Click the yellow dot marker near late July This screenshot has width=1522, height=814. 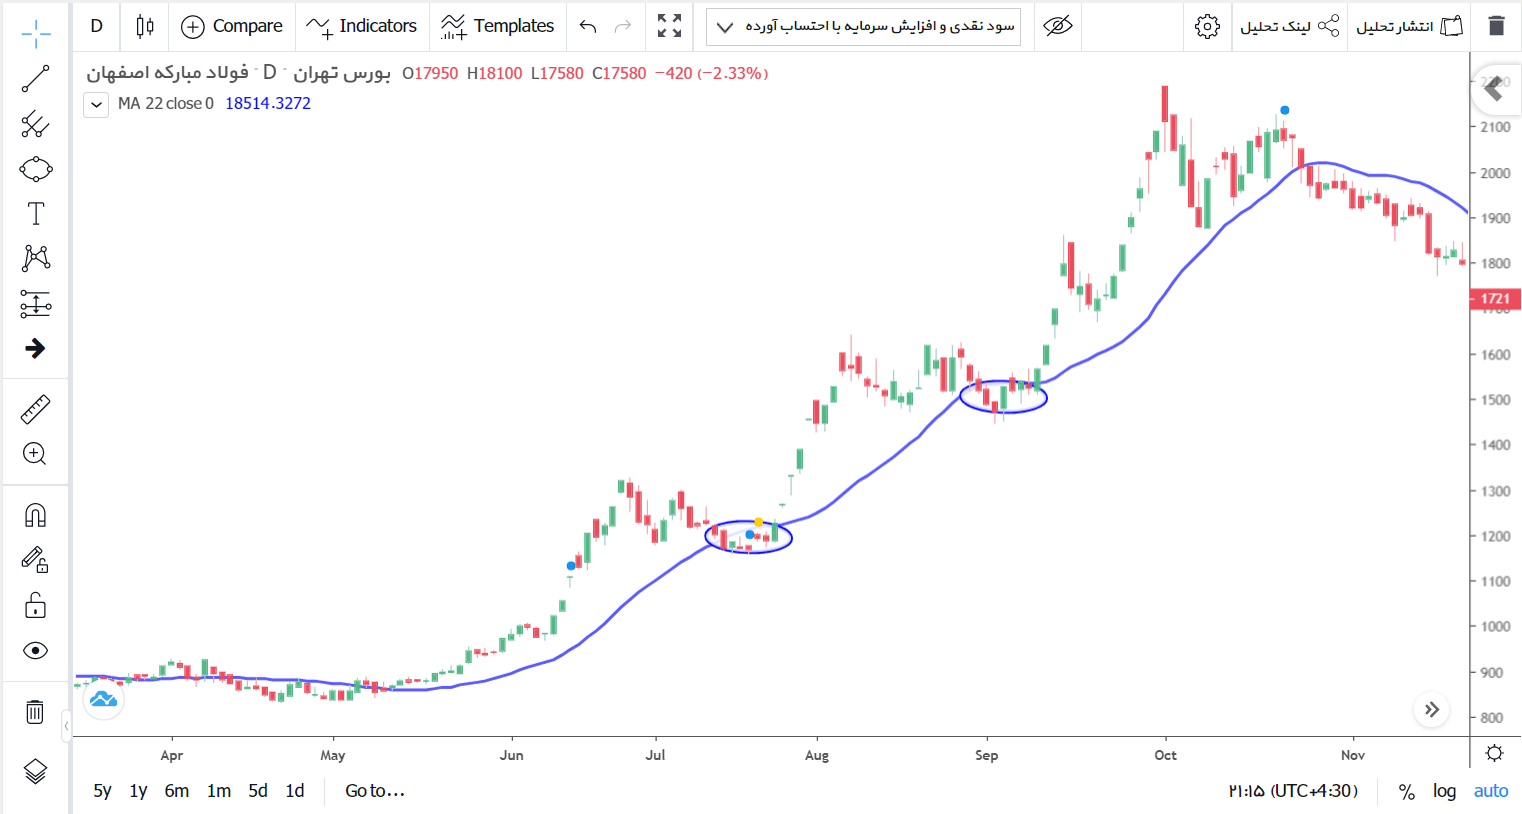[x=759, y=522]
